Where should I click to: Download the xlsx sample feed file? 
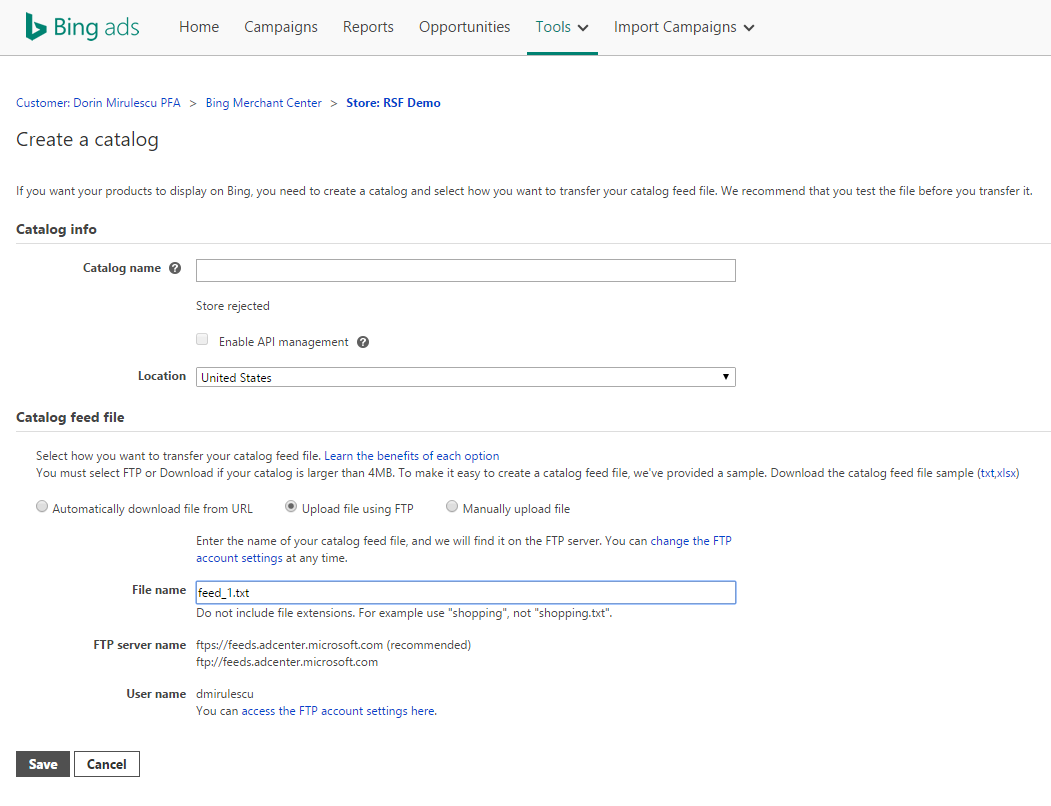pyautogui.click(x=1006, y=473)
